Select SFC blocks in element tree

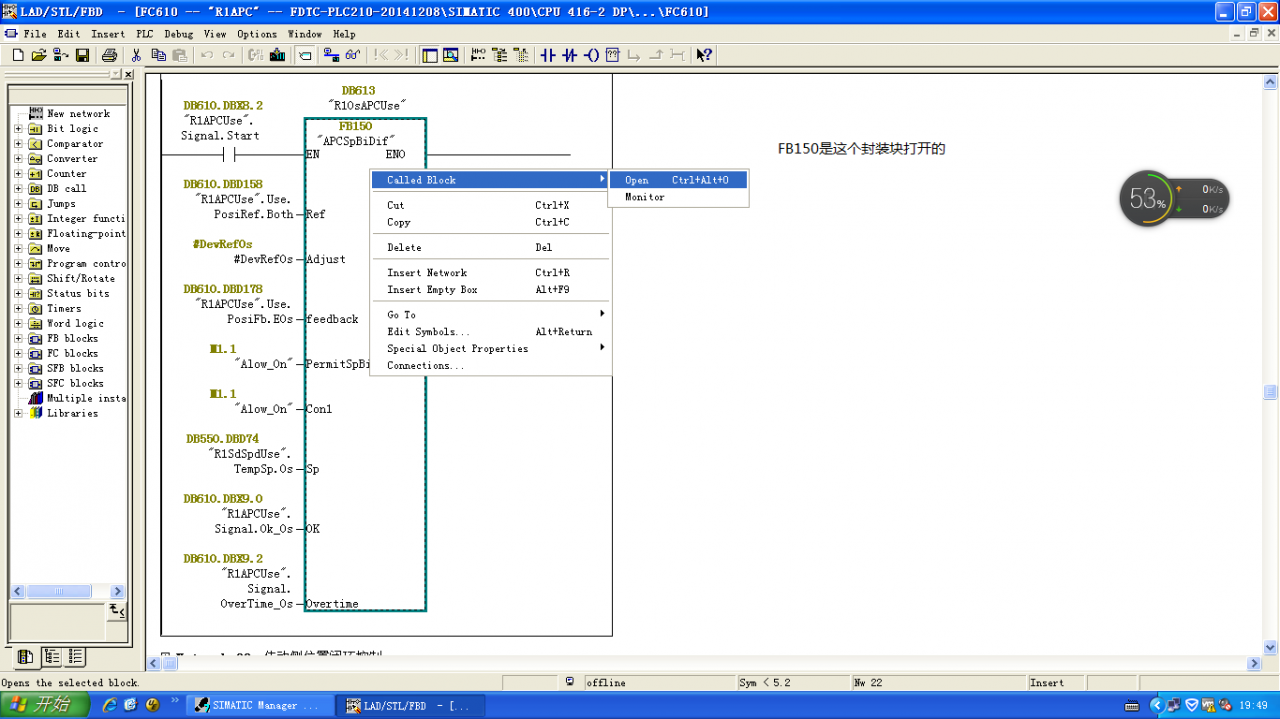click(75, 383)
